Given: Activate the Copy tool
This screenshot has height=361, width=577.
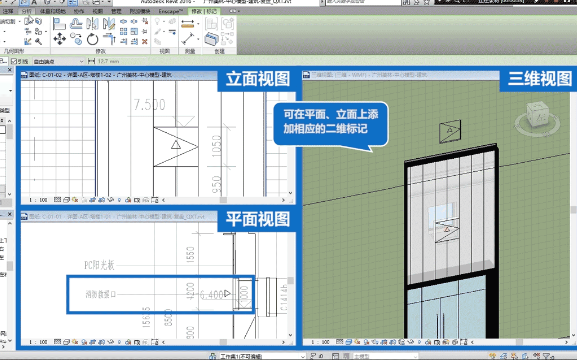Looking at the screenshot, I should [x=76, y=39].
